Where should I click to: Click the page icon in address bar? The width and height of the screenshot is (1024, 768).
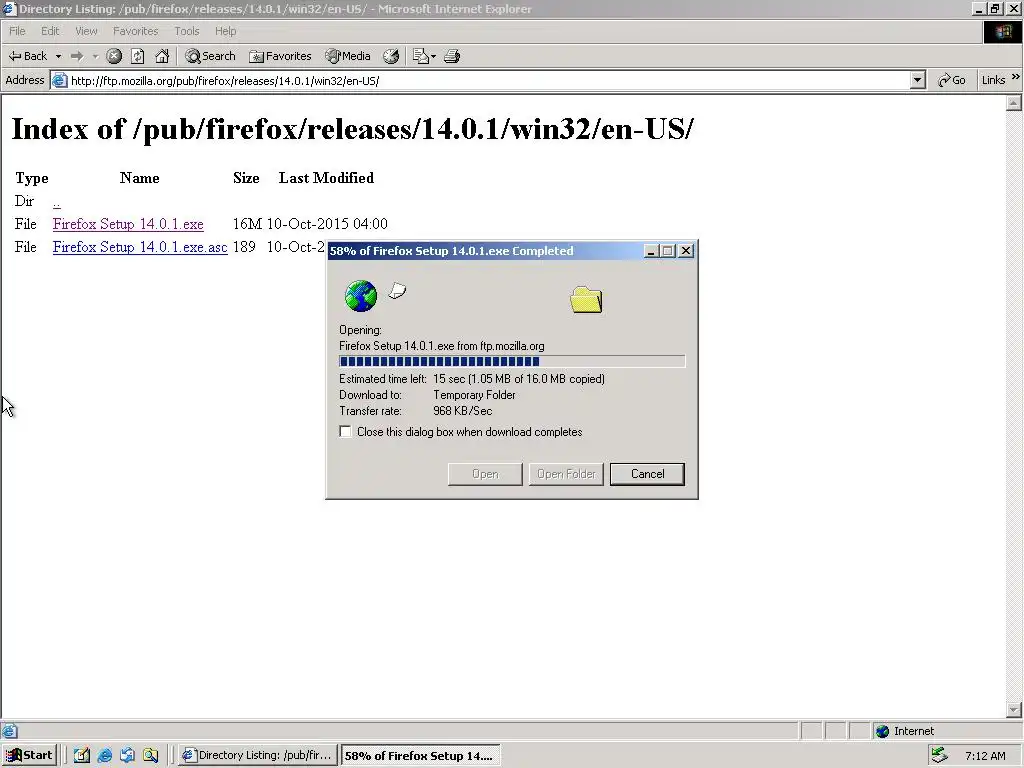(x=59, y=80)
